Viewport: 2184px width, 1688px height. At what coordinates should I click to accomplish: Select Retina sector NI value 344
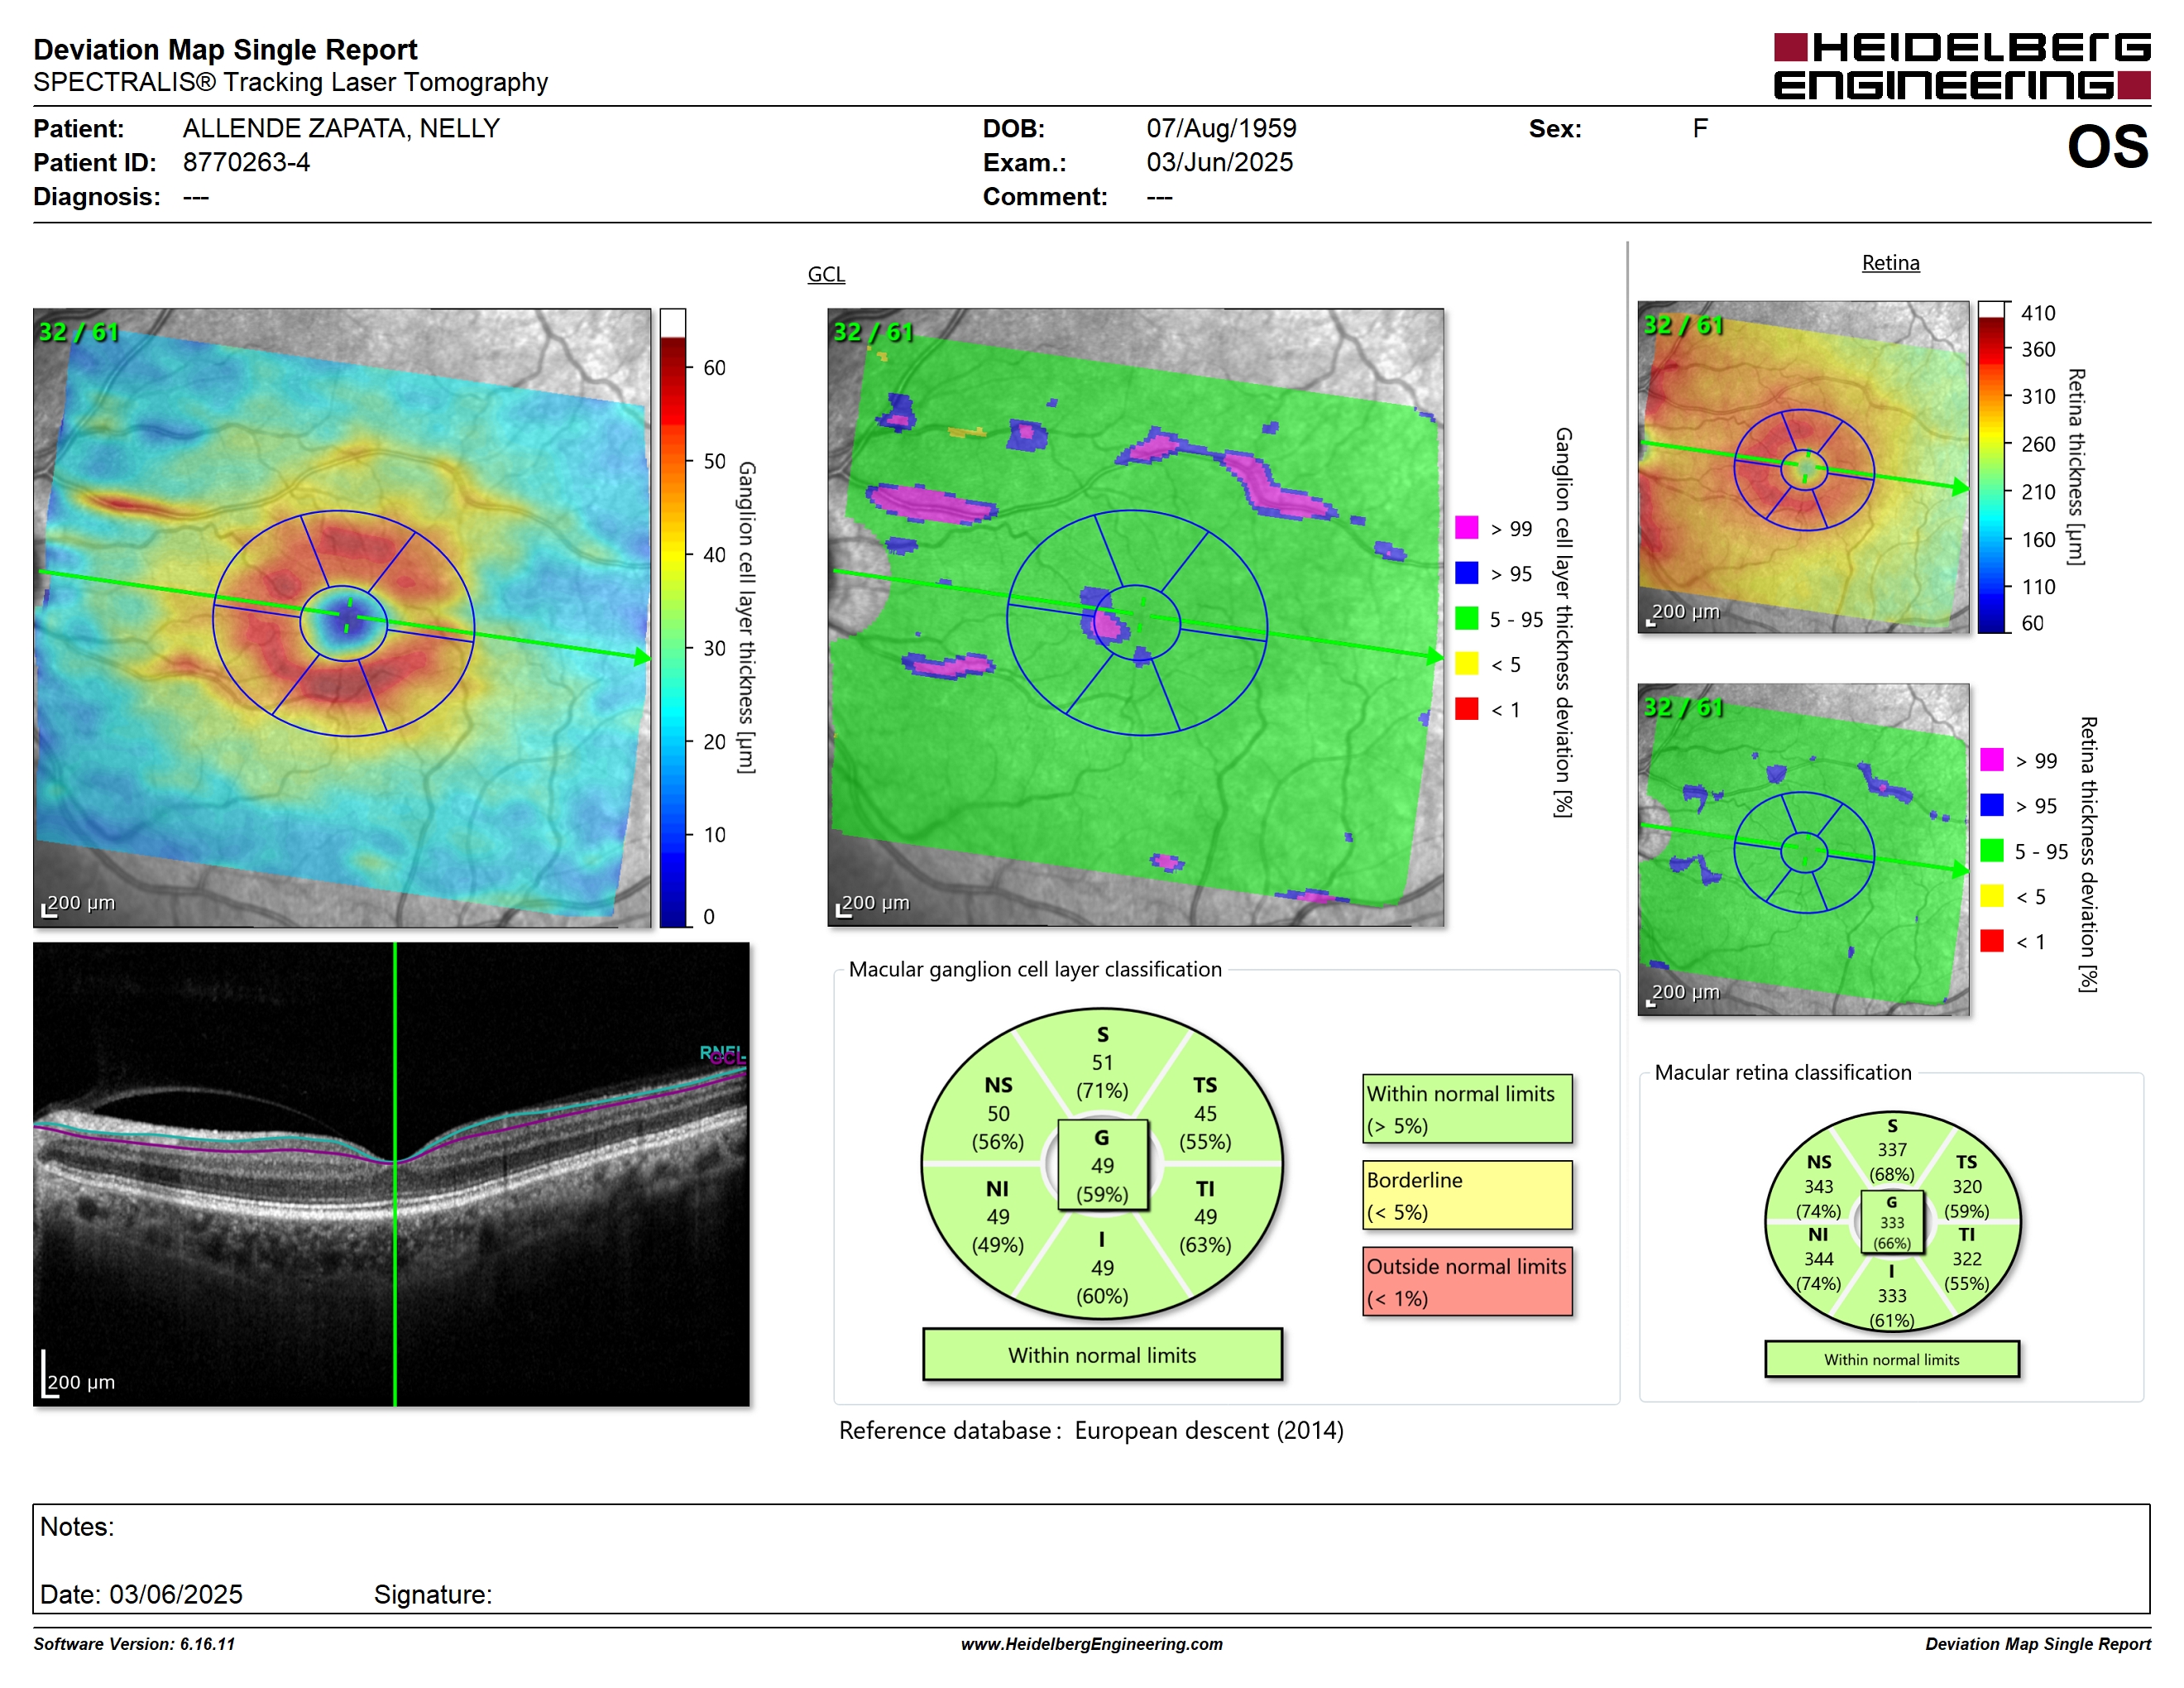click(1818, 1259)
